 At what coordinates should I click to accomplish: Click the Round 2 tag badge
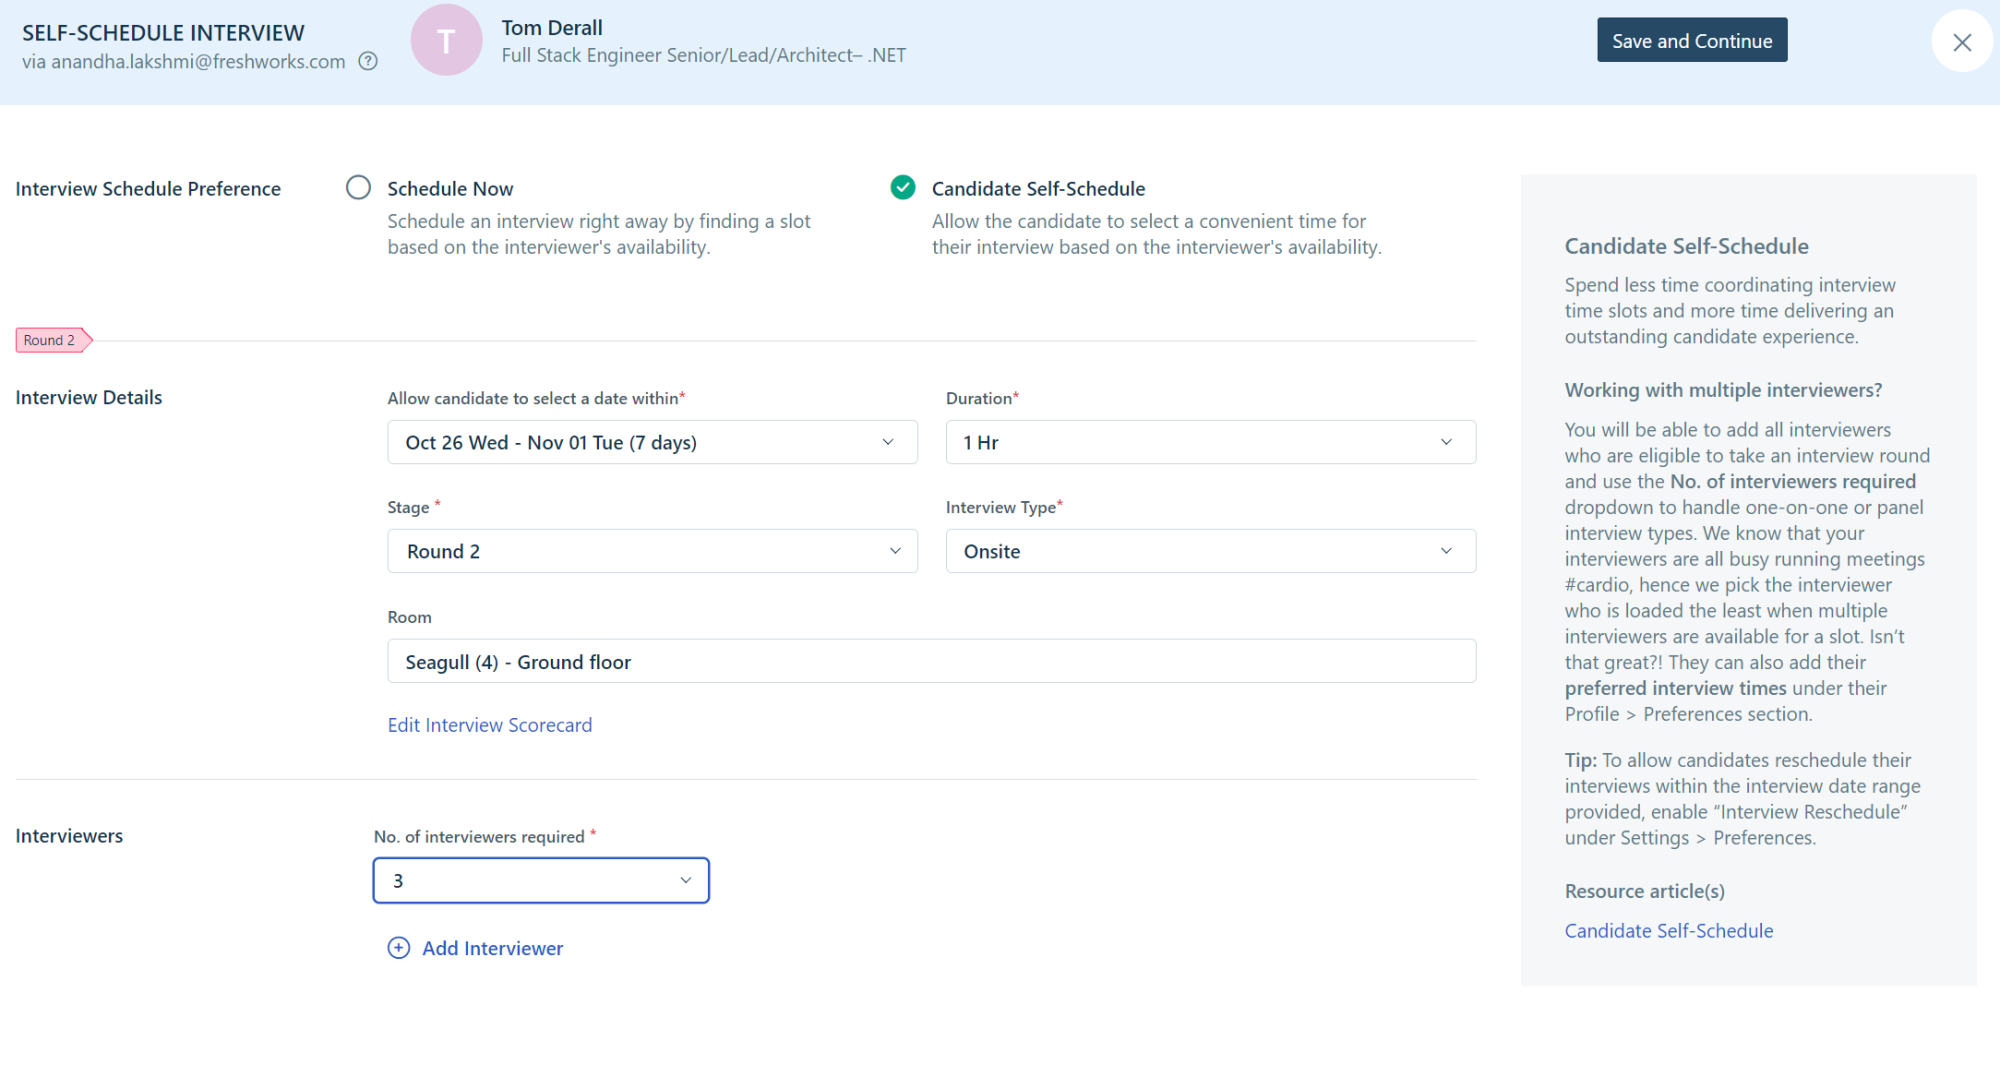(51, 340)
